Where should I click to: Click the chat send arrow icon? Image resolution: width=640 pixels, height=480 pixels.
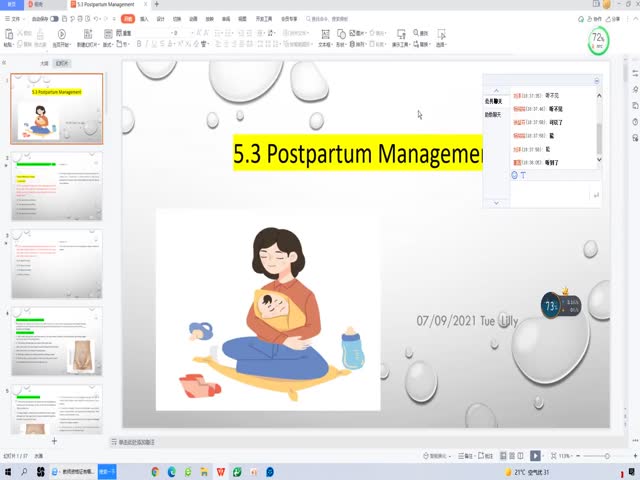click(x=596, y=195)
